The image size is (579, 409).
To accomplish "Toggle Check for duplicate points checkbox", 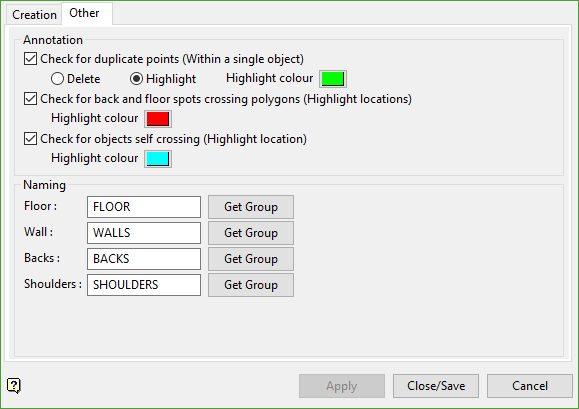I will (x=30, y=59).
